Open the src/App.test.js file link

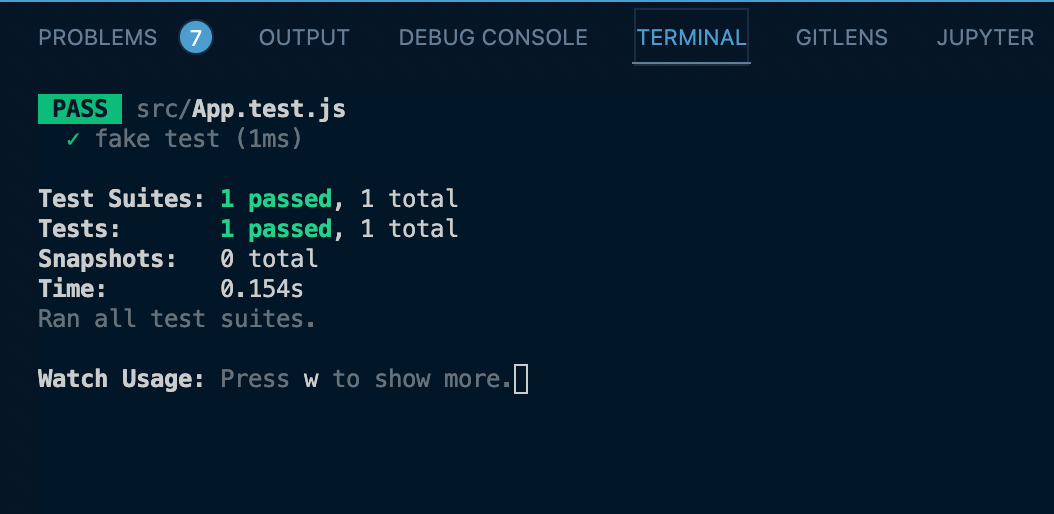pos(241,109)
